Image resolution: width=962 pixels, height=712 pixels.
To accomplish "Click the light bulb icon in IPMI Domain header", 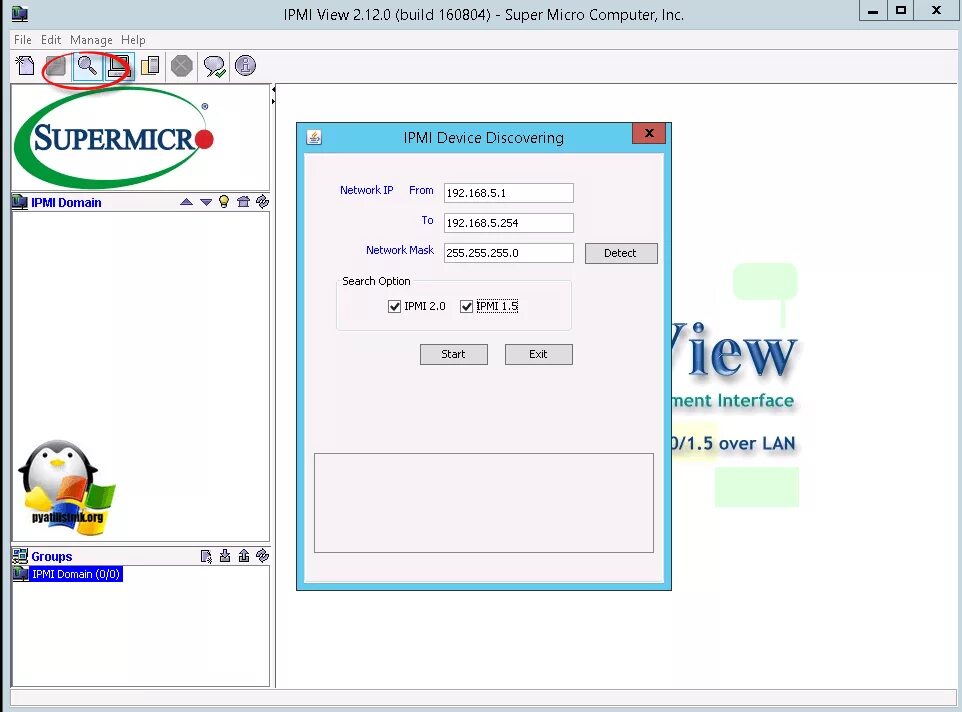I will (224, 202).
